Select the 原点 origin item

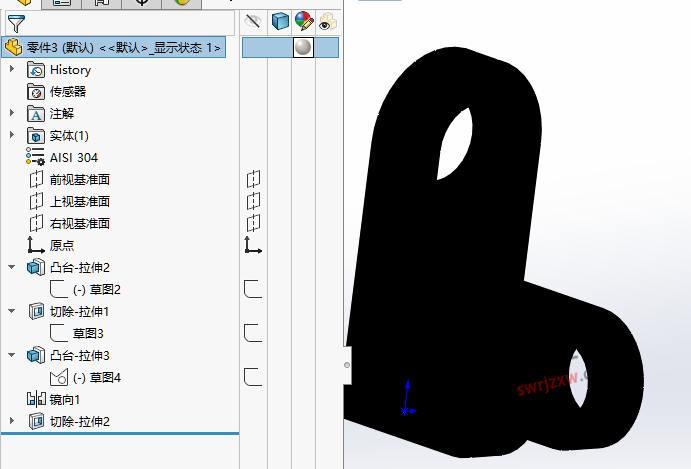click(x=61, y=245)
